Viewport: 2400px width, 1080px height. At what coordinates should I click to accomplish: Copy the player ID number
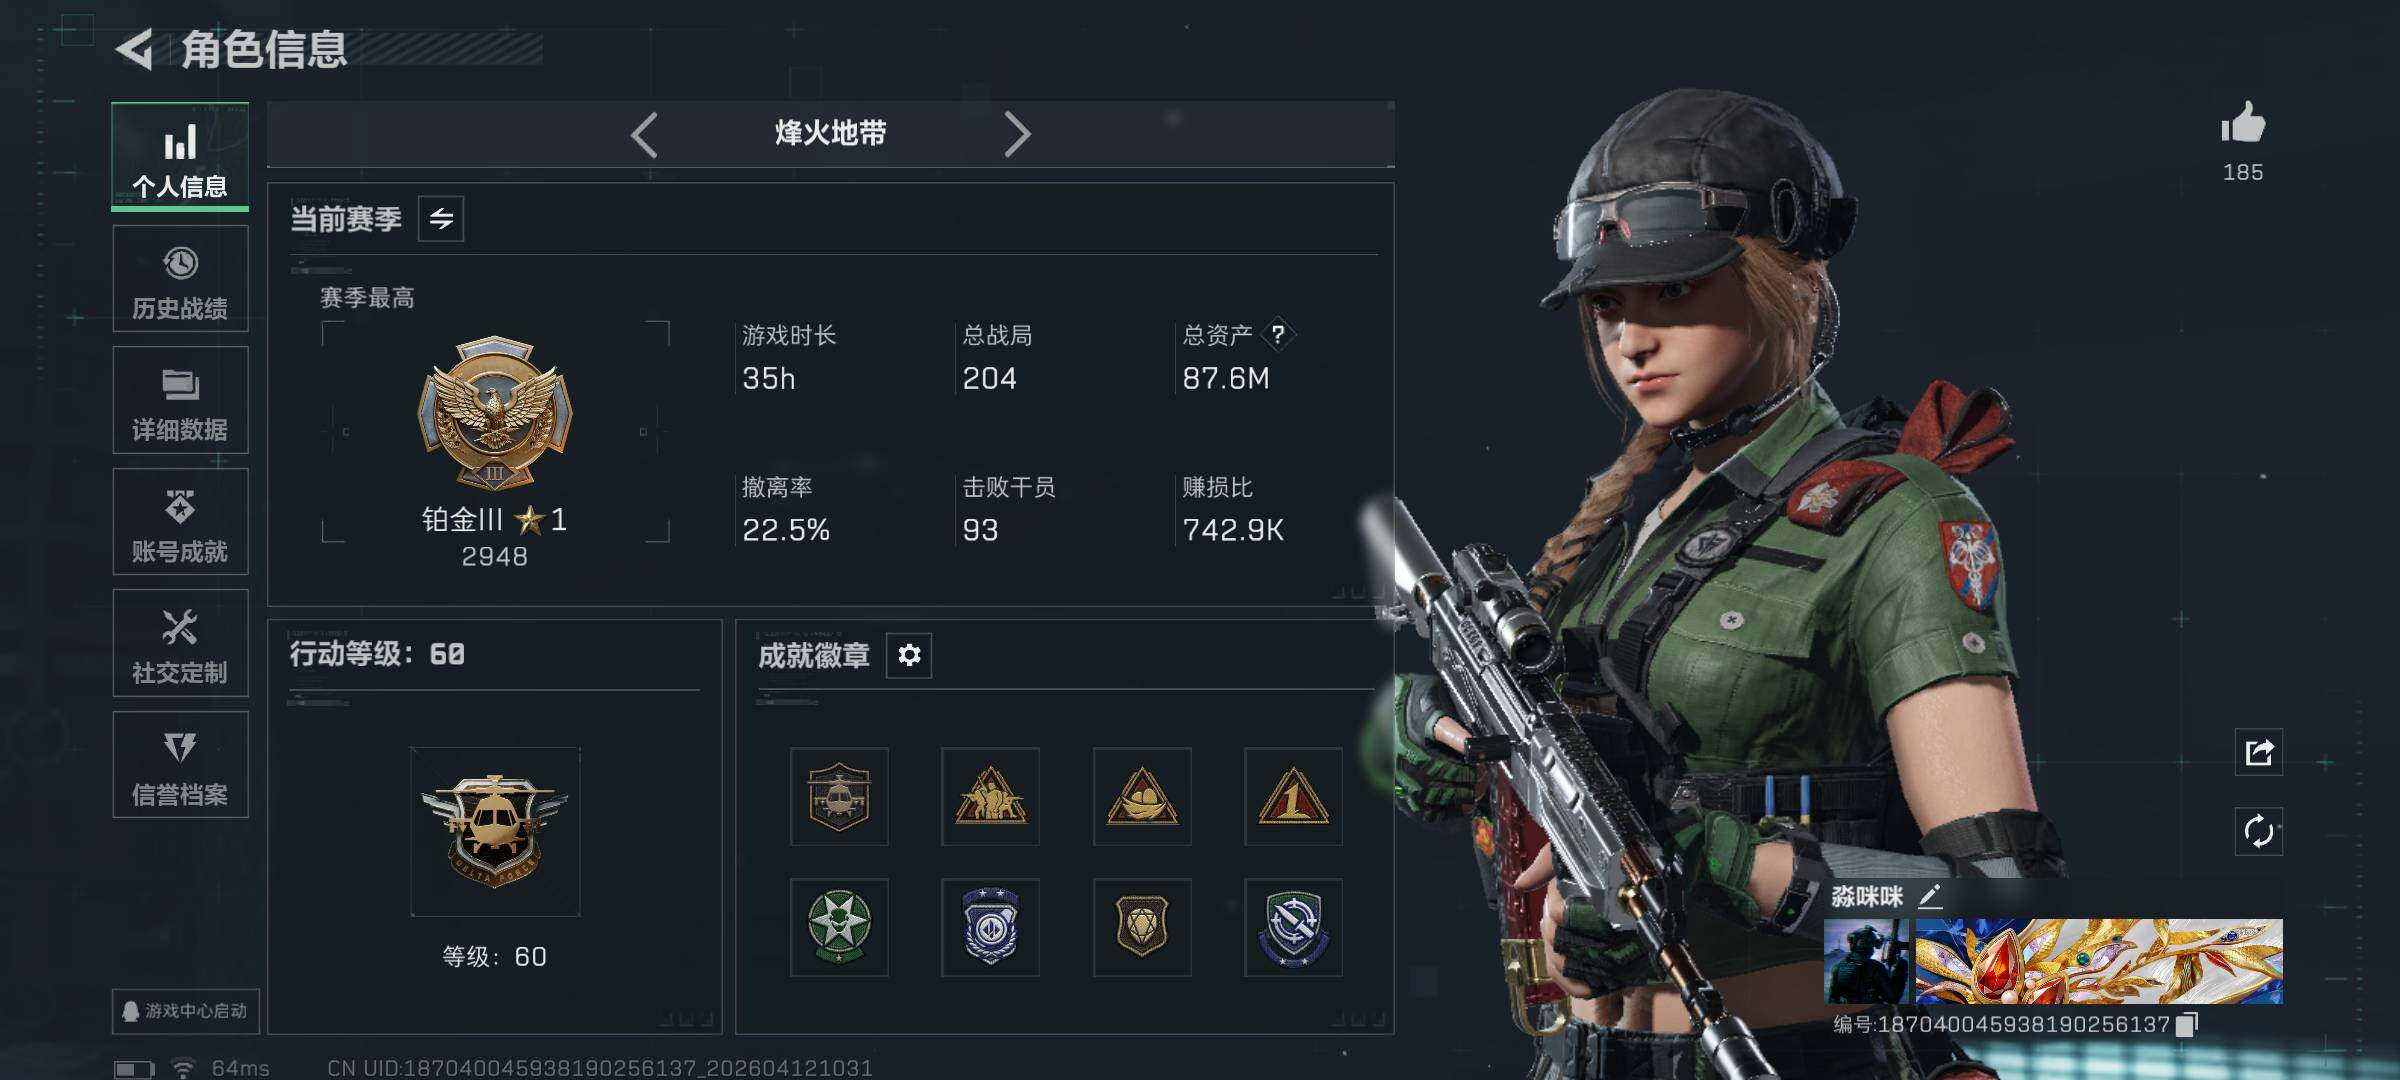[x=2187, y=1024]
